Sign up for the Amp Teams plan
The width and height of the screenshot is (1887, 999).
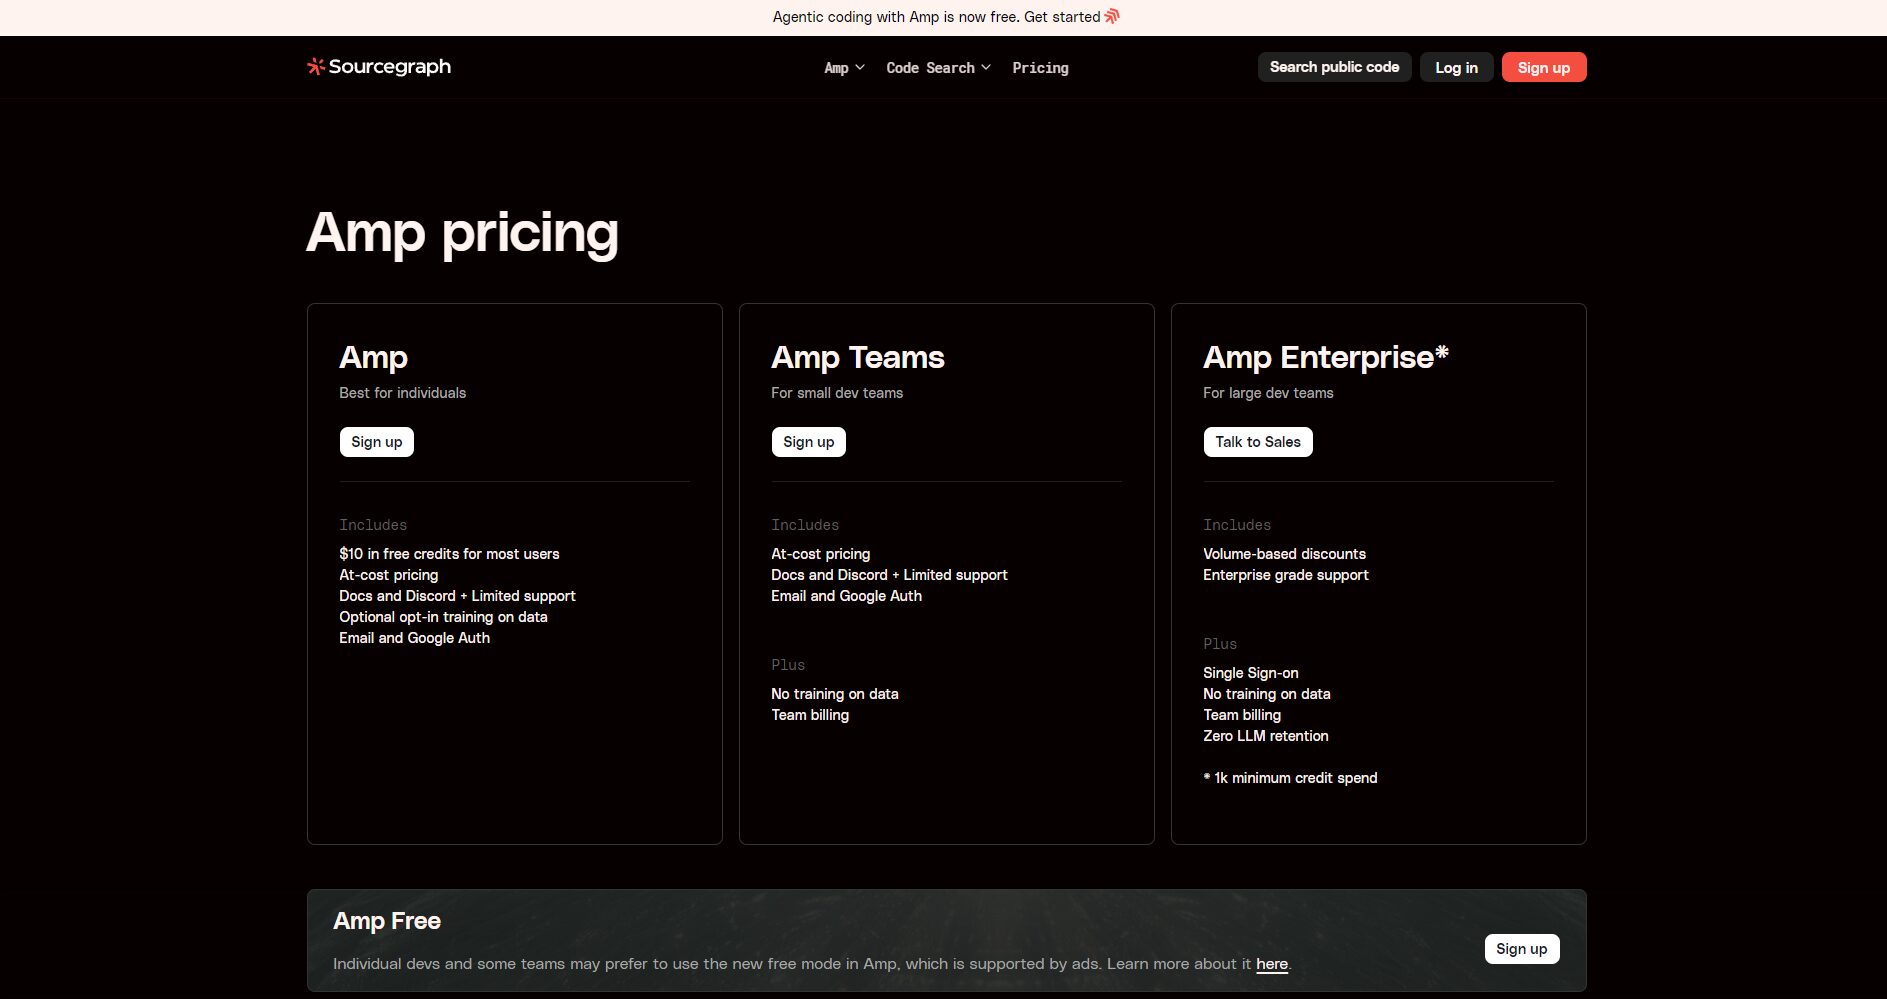click(808, 442)
